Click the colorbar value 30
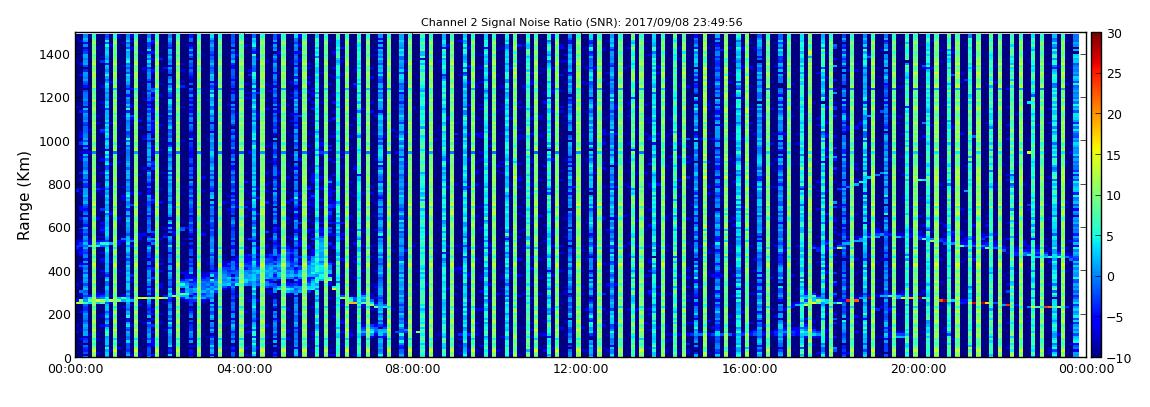 coord(1114,34)
